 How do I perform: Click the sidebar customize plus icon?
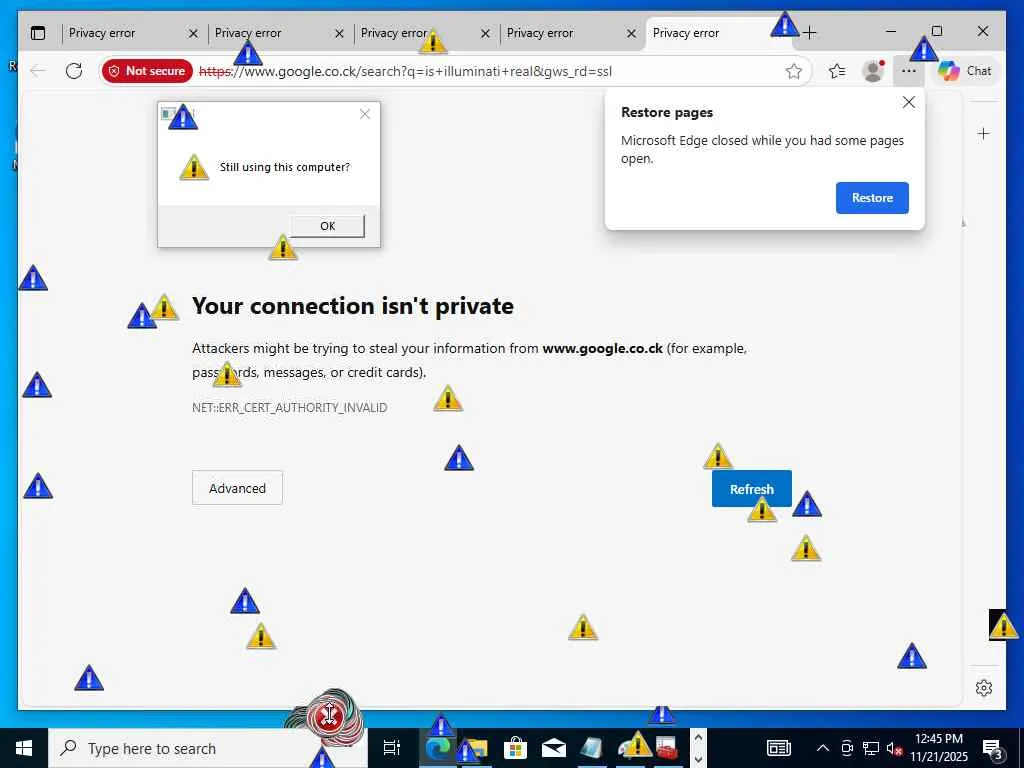click(x=984, y=134)
